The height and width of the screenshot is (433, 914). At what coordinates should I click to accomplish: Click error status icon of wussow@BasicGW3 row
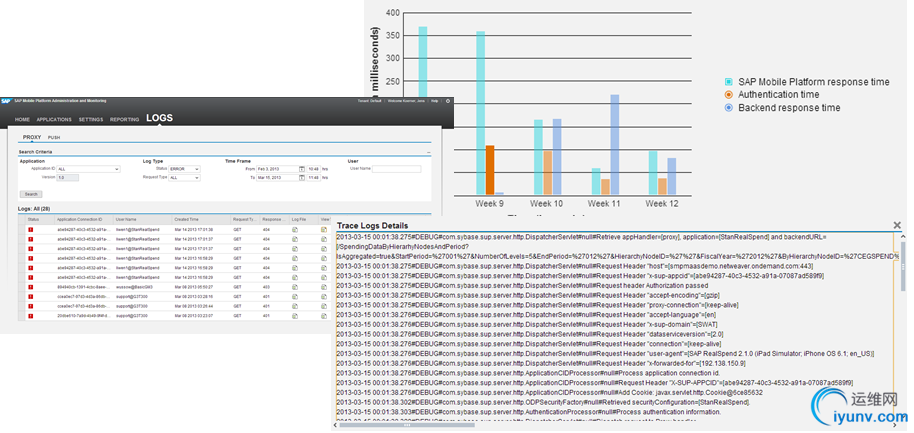[x=30, y=287]
